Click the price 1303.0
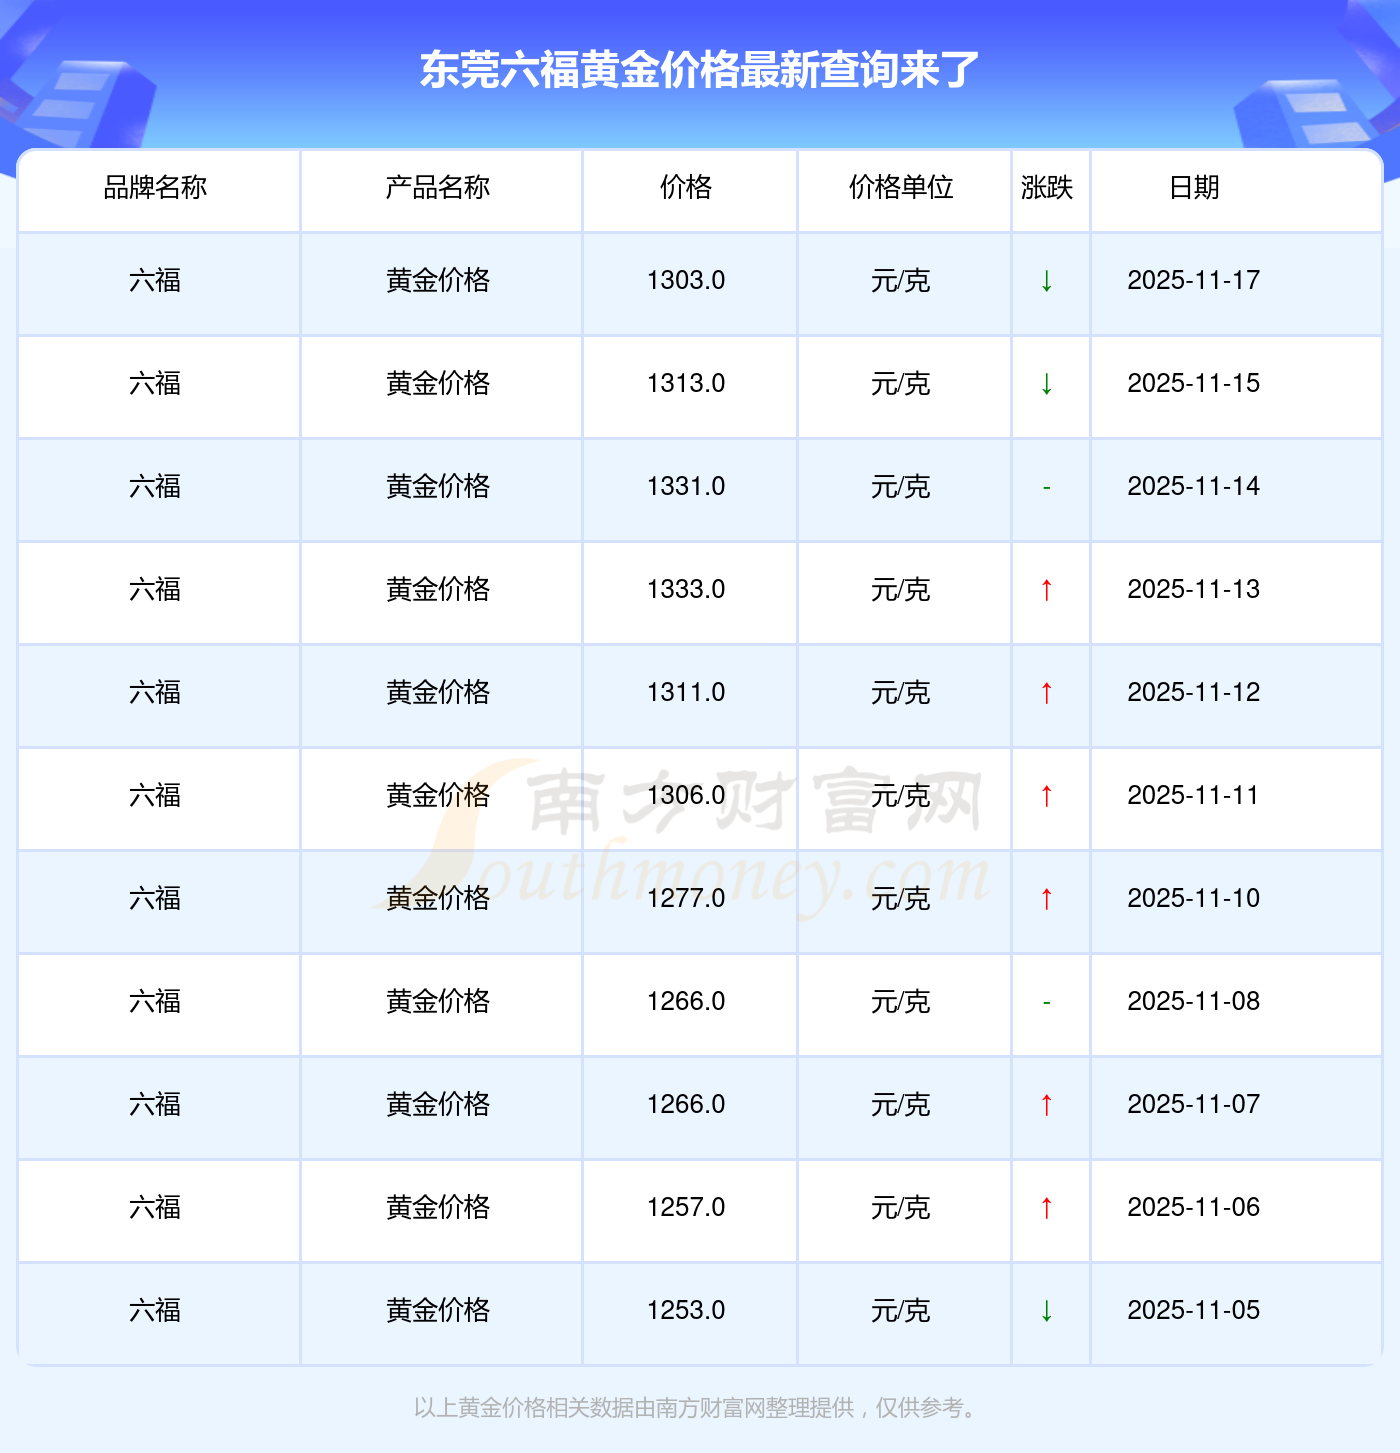The height and width of the screenshot is (1453, 1400). pyautogui.click(x=686, y=280)
